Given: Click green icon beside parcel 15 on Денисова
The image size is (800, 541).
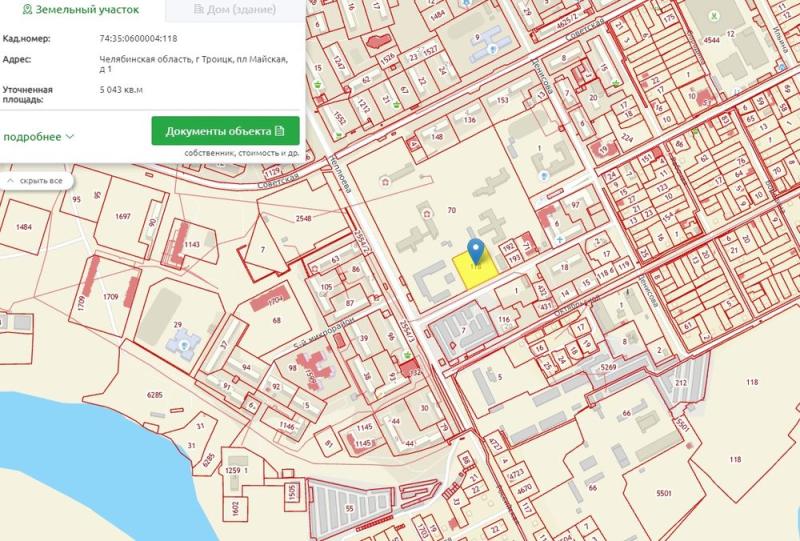Looking at the screenshot, I should pyautogui.click(x=617, y=84).
